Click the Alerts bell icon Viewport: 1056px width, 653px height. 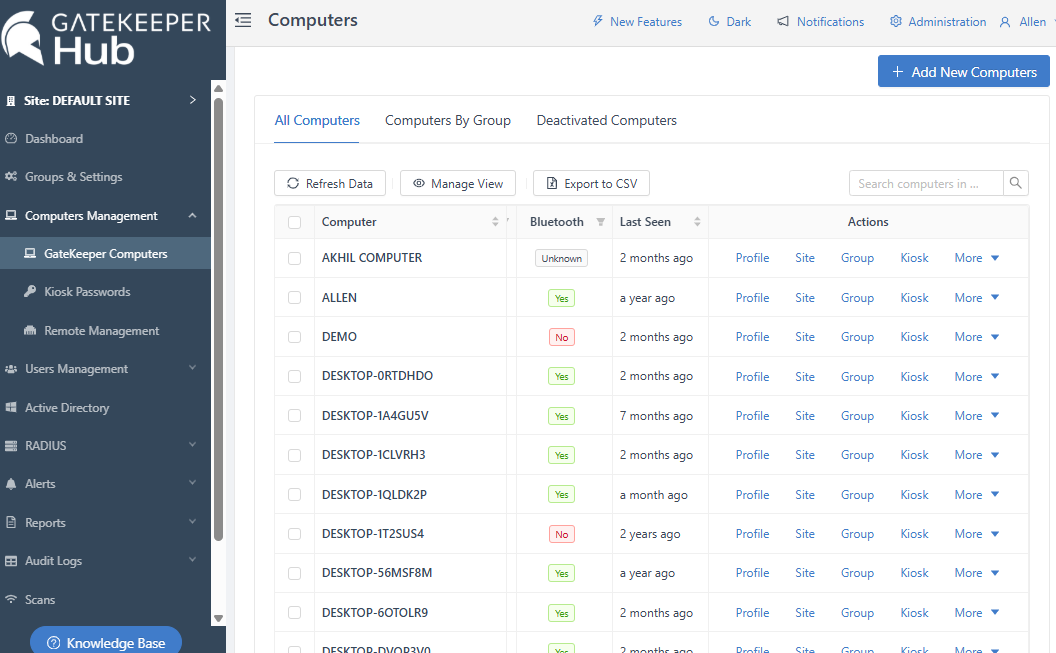pos(11,484)
